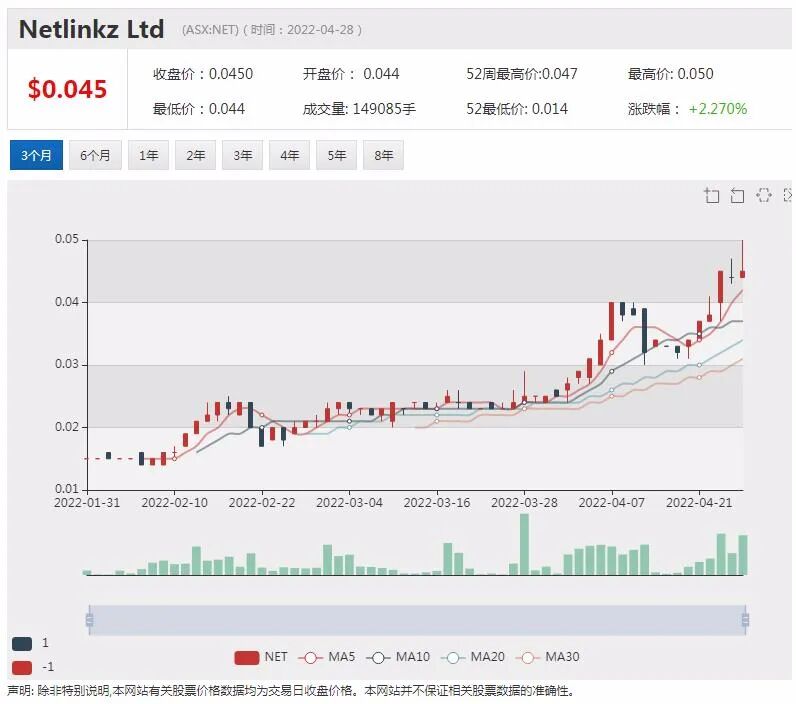The width and height of the screenshot is (796, 704).
Task: Toggle the MA20 line in legend
Action: (473, 657)
